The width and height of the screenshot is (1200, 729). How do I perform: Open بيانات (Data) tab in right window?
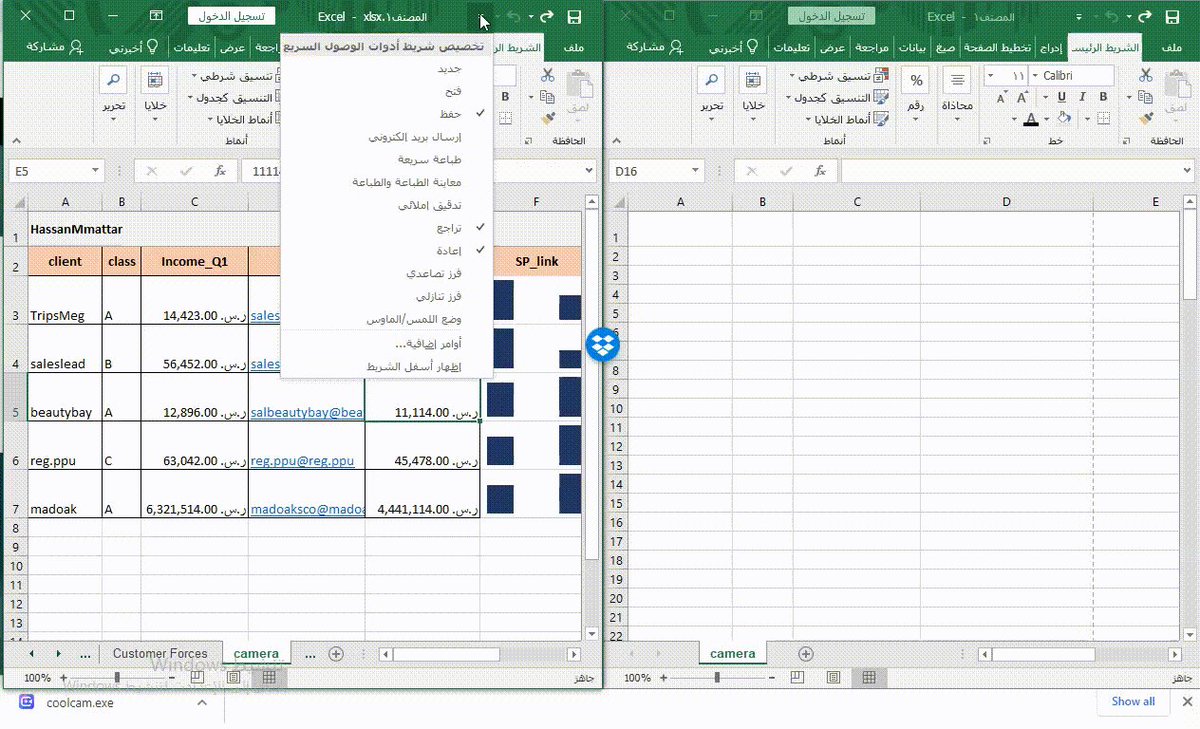[x=913, y=48]
